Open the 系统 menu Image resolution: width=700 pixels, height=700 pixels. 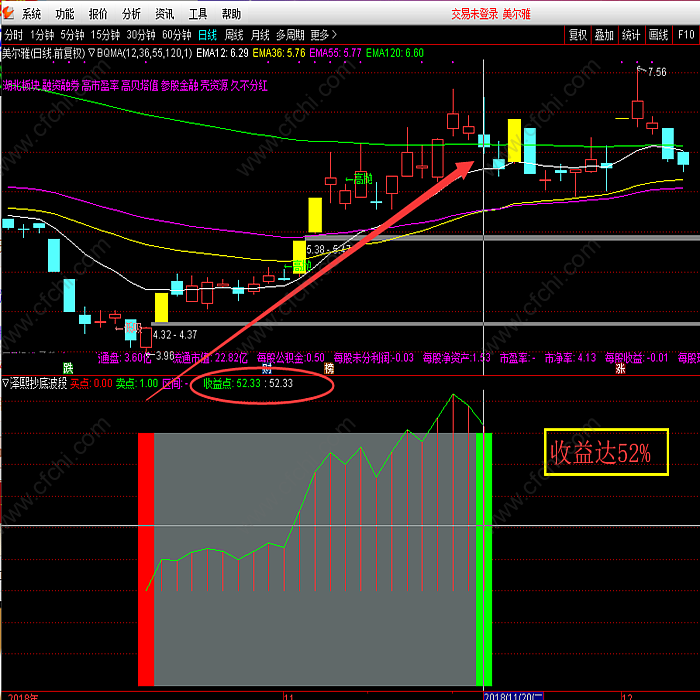31,14
